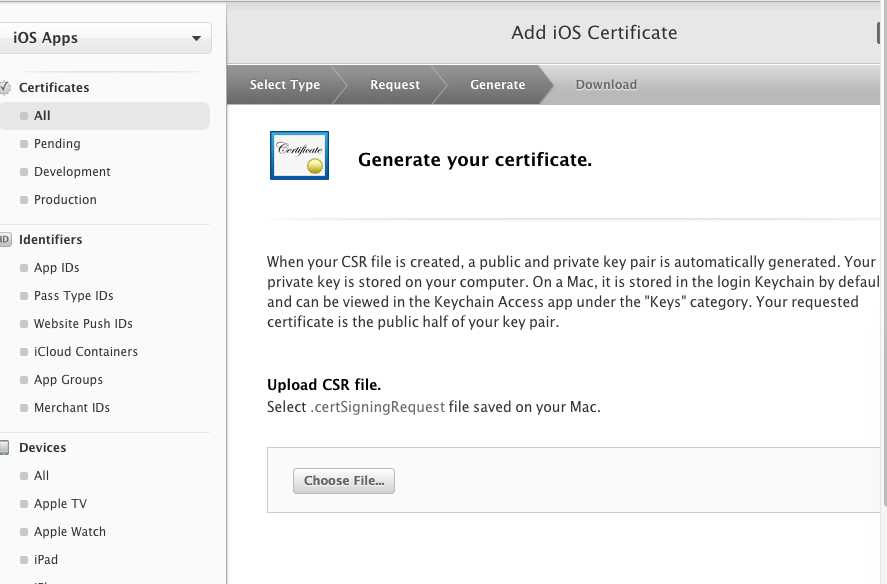Click the Devices section icon
The image size is (887, 584).
pos(5,448)
